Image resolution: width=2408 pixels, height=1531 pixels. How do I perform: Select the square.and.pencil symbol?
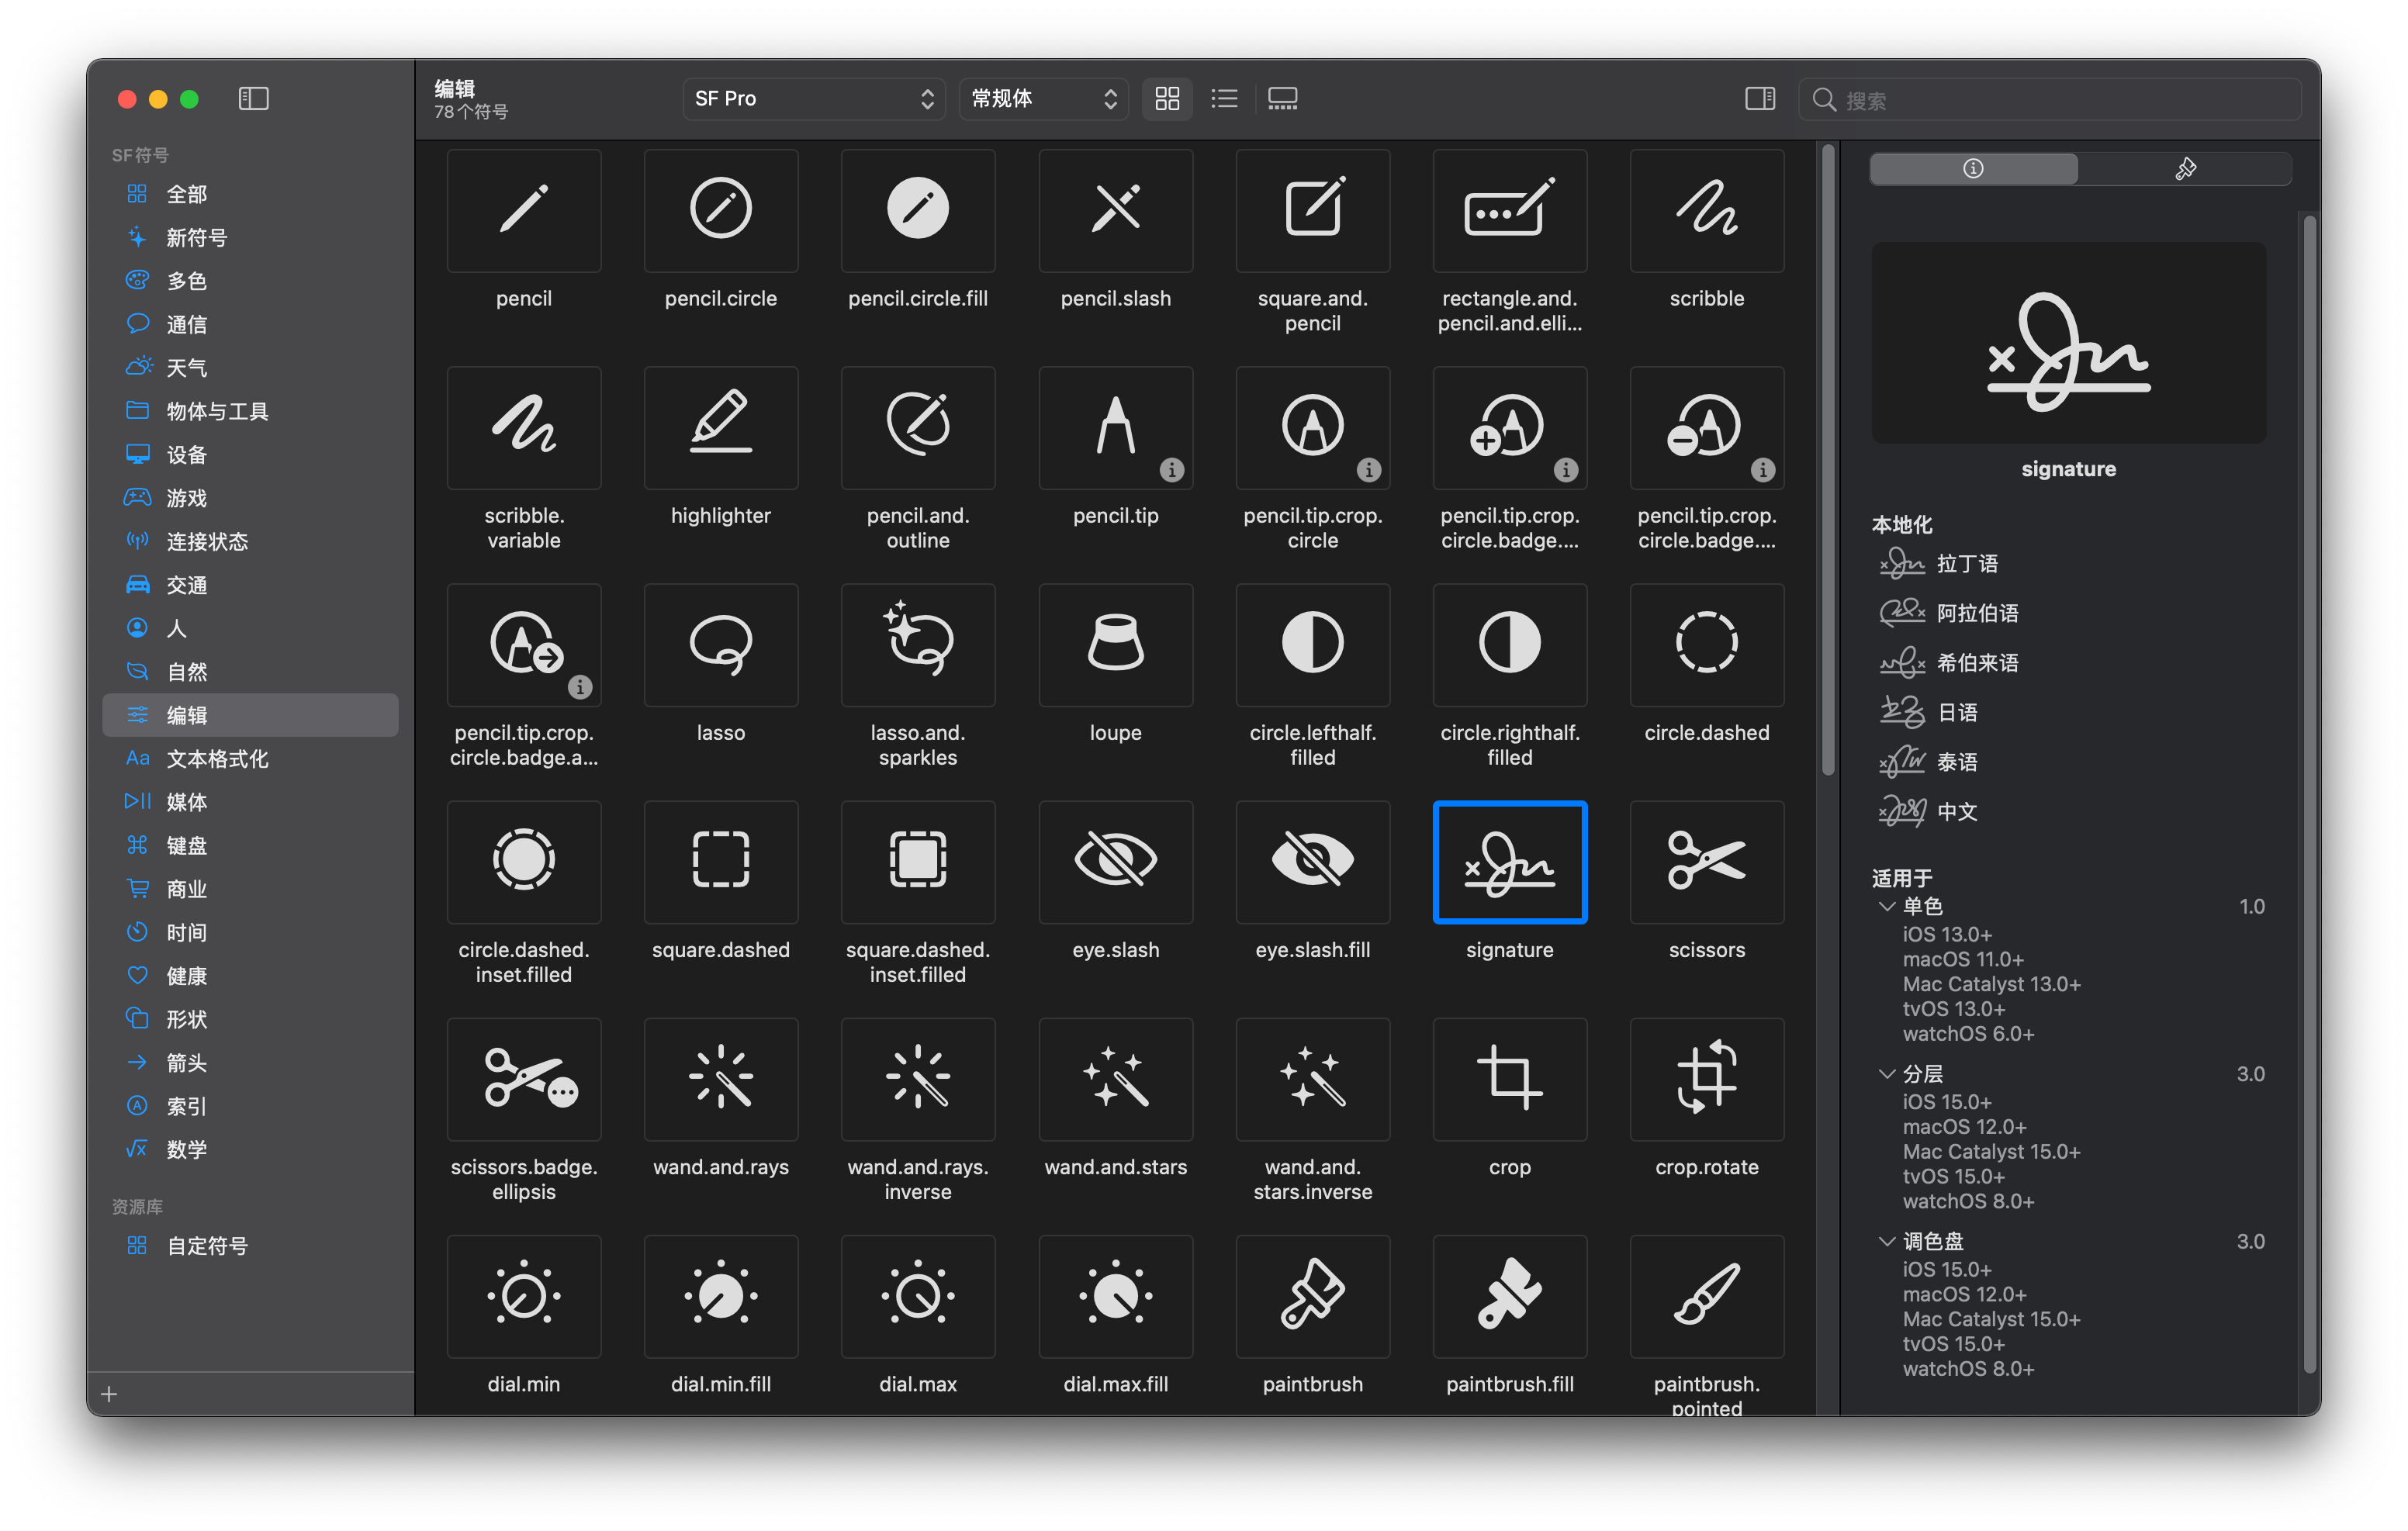(1312, 211)
